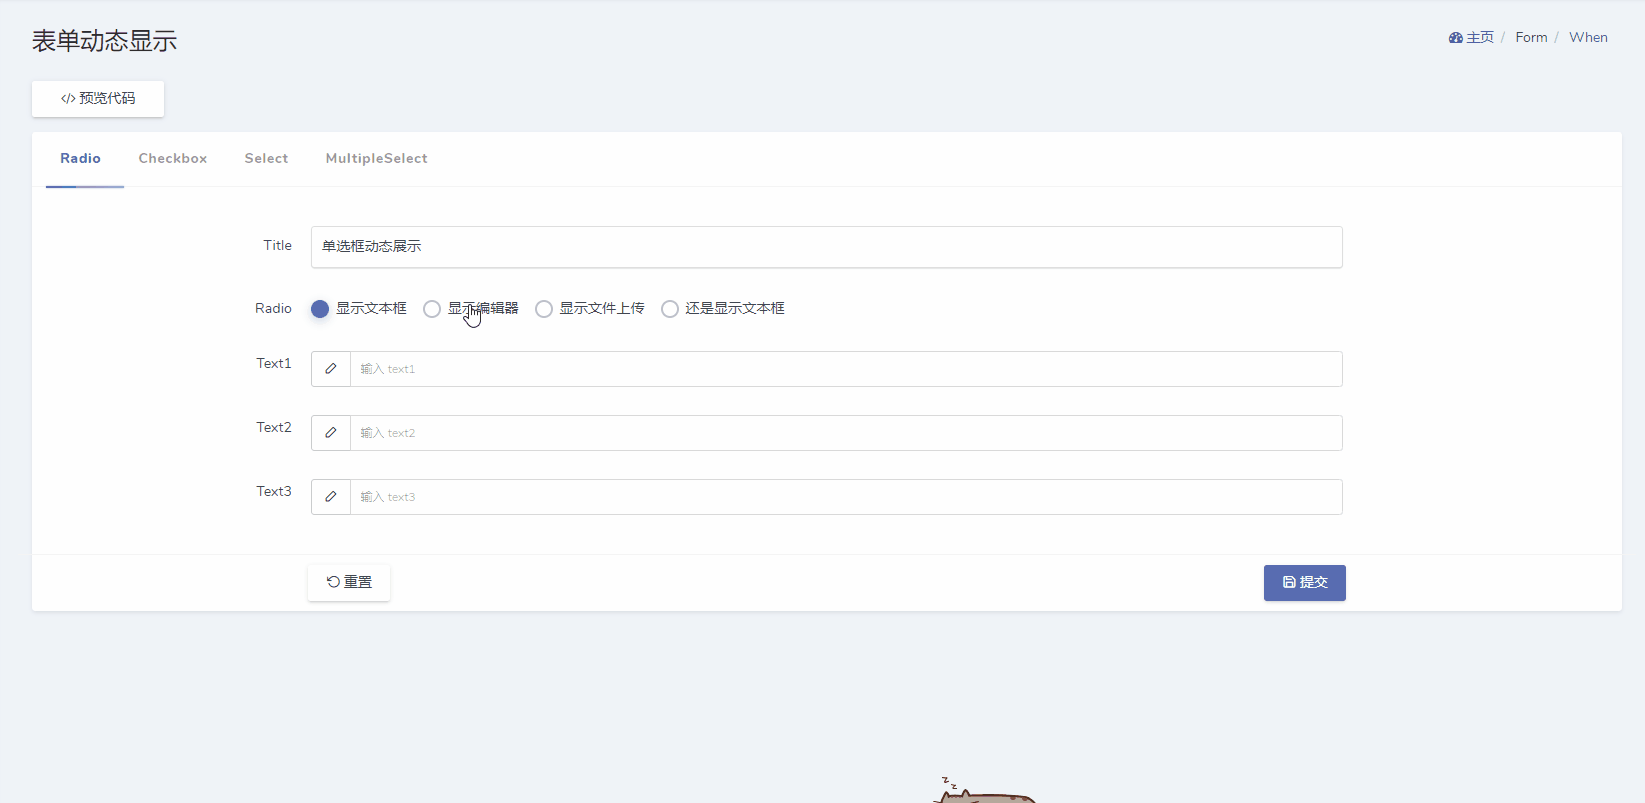Viewport: 1645px width, 803px height.
Task: Click the 重置 reset button
Action: pos(349,582)
